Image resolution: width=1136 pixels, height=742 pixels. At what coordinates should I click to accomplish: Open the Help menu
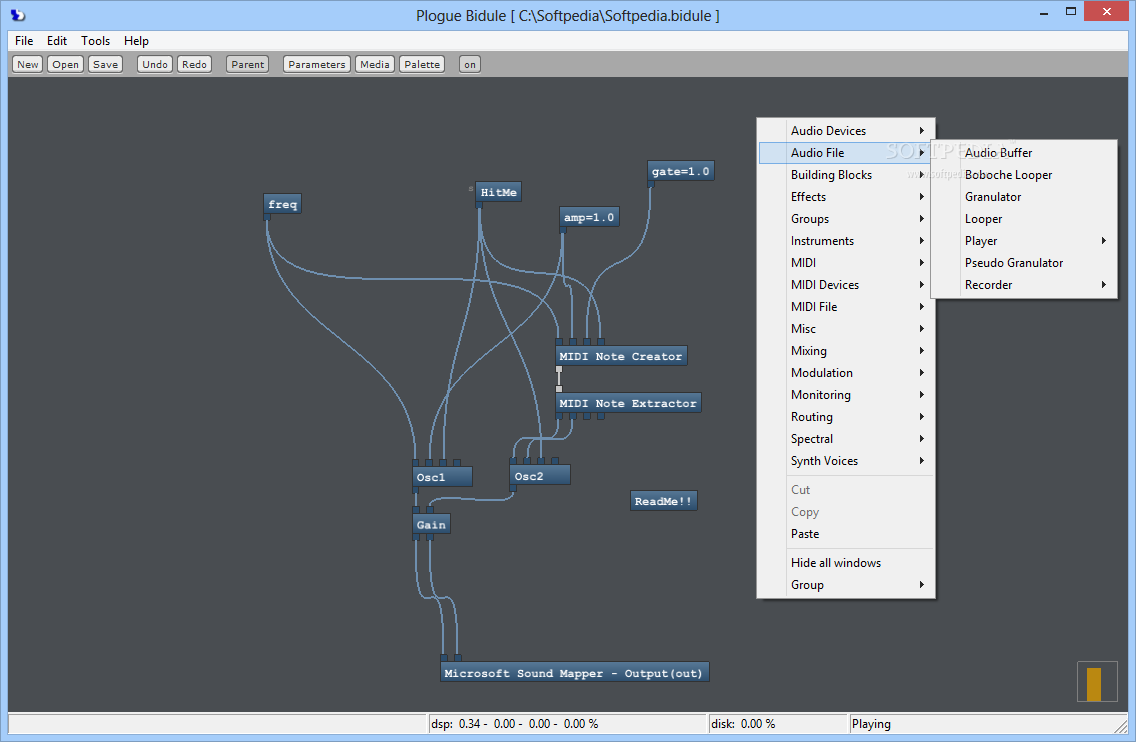pos(136,41)
